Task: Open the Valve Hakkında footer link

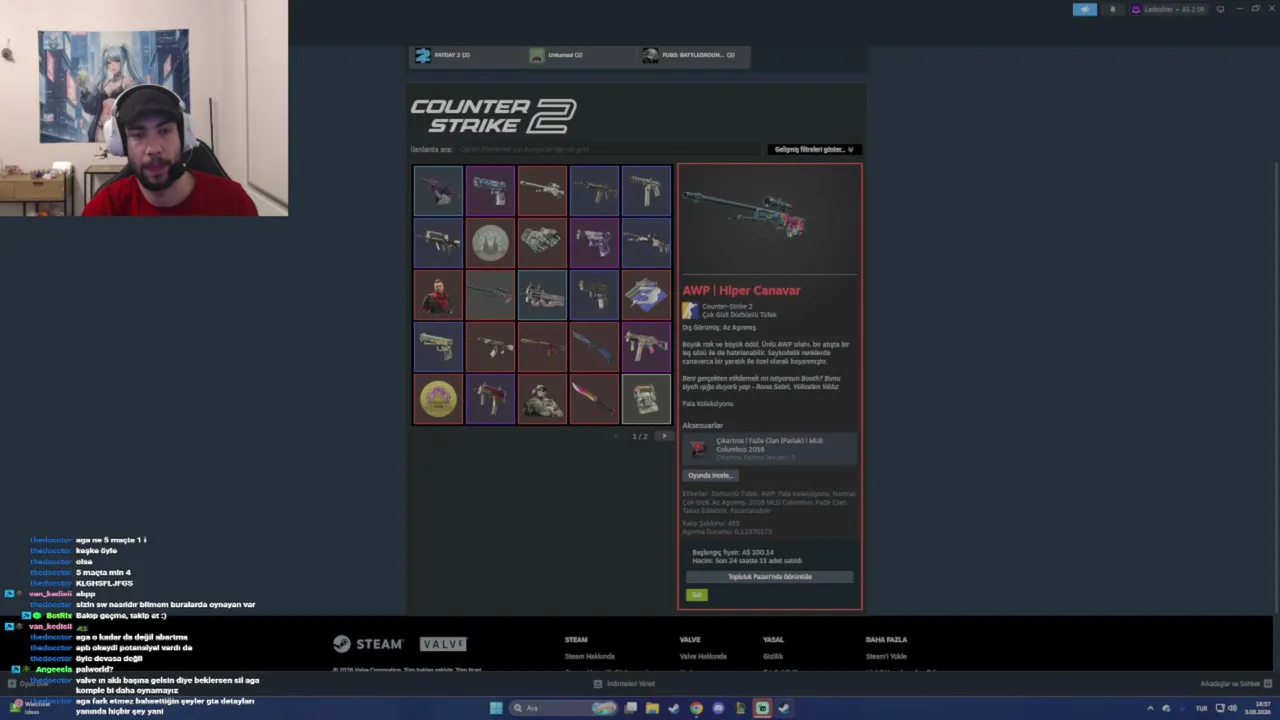Action: pyautogui.click(x=703, y=657)
